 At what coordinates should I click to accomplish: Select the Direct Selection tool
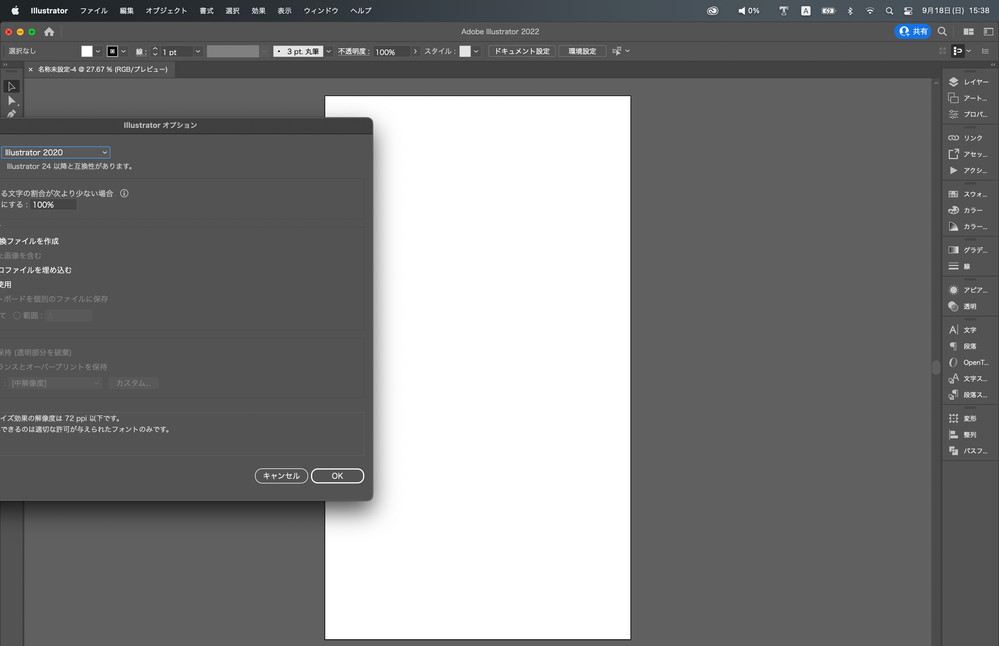11,101
